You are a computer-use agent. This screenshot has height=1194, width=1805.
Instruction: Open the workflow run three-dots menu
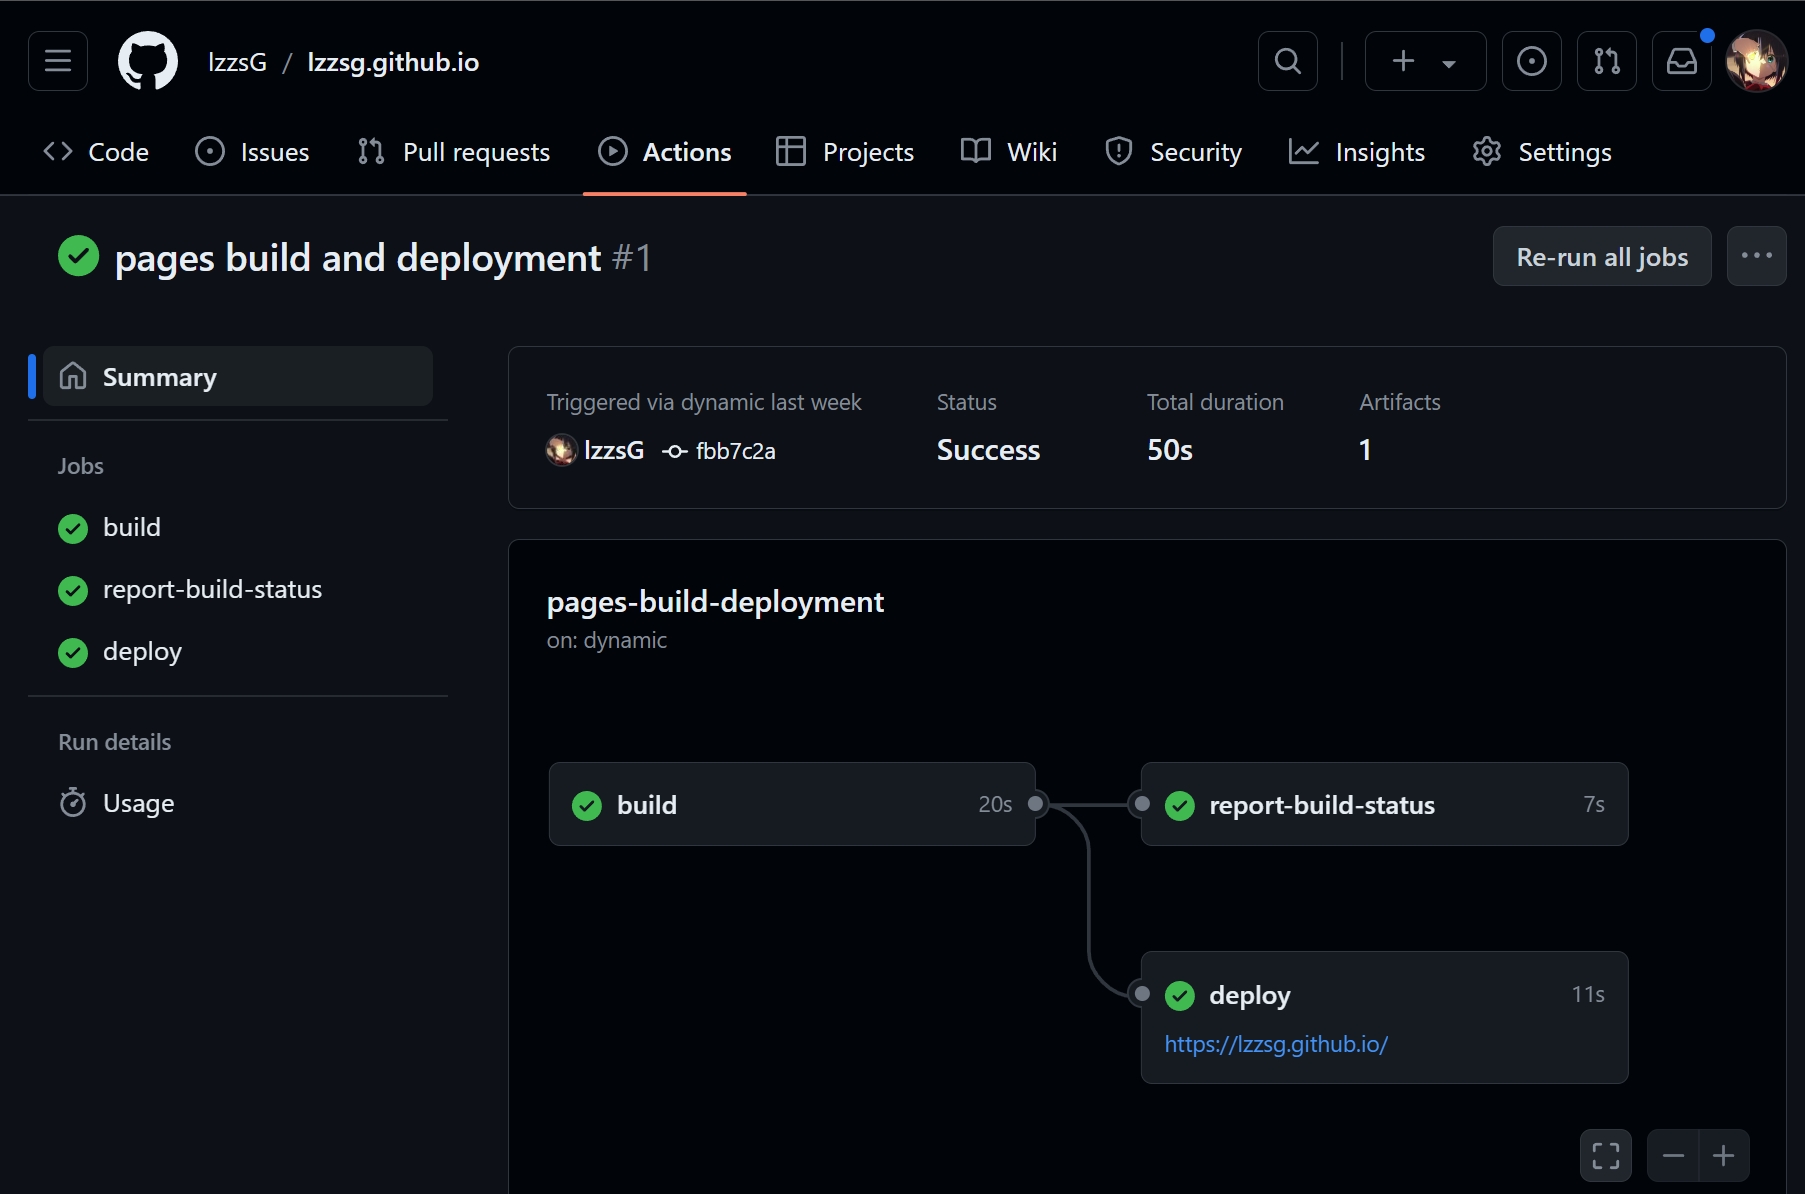1757,257
